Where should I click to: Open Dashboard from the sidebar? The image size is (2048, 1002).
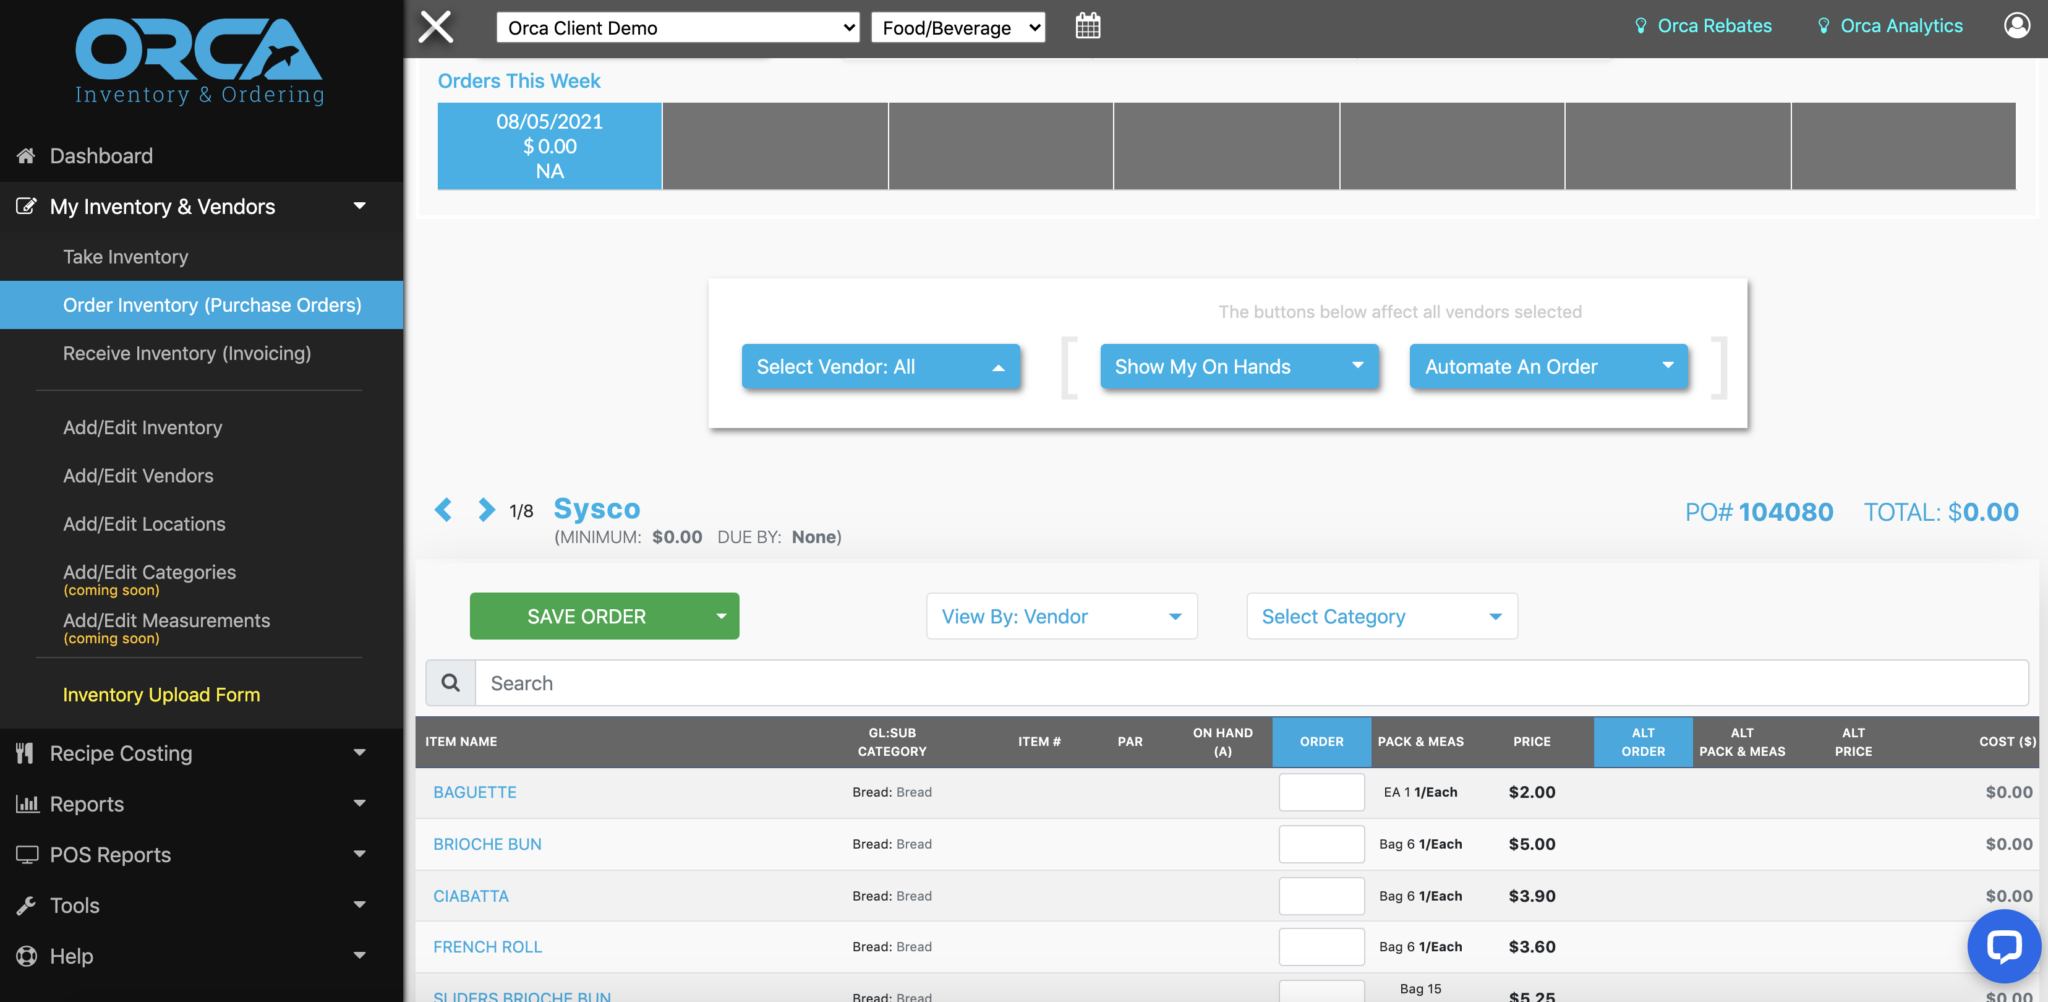101,156
